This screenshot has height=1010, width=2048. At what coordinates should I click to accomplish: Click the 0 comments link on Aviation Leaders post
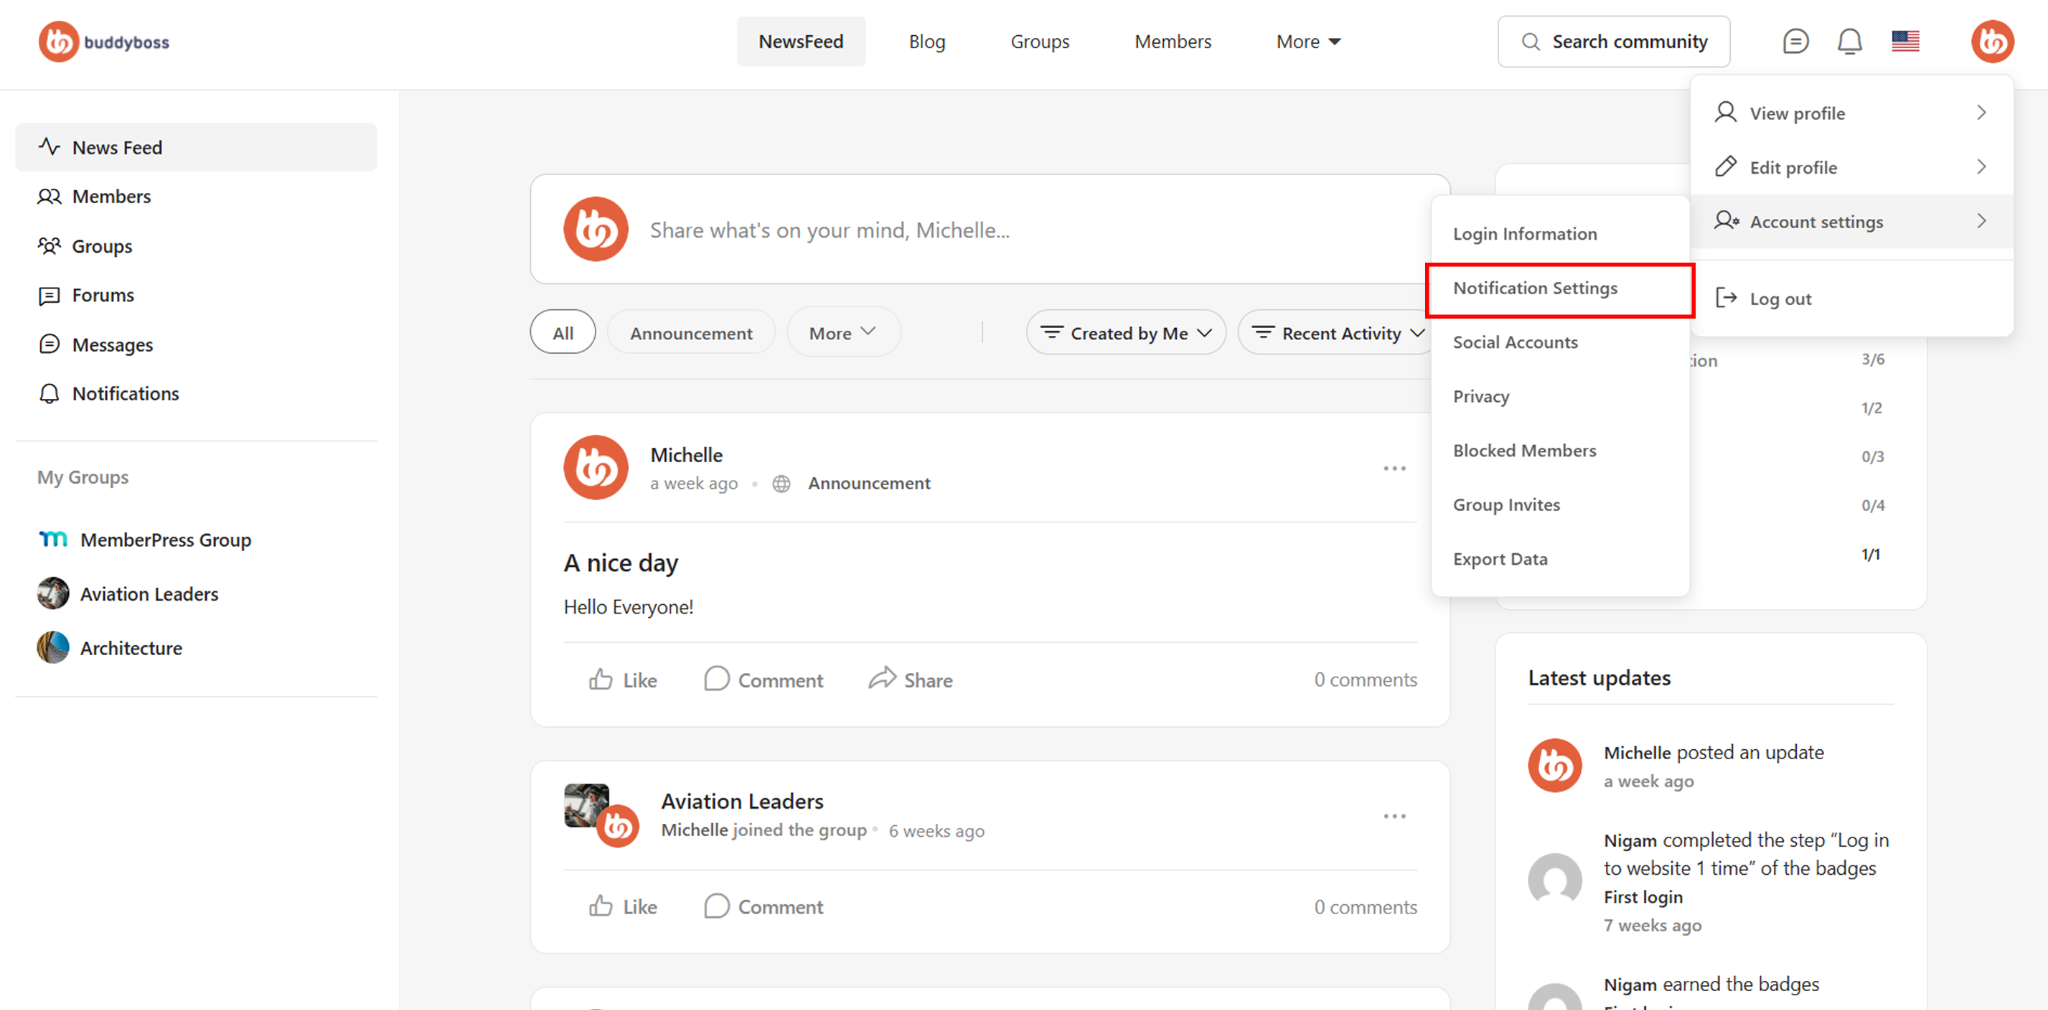1365,907
